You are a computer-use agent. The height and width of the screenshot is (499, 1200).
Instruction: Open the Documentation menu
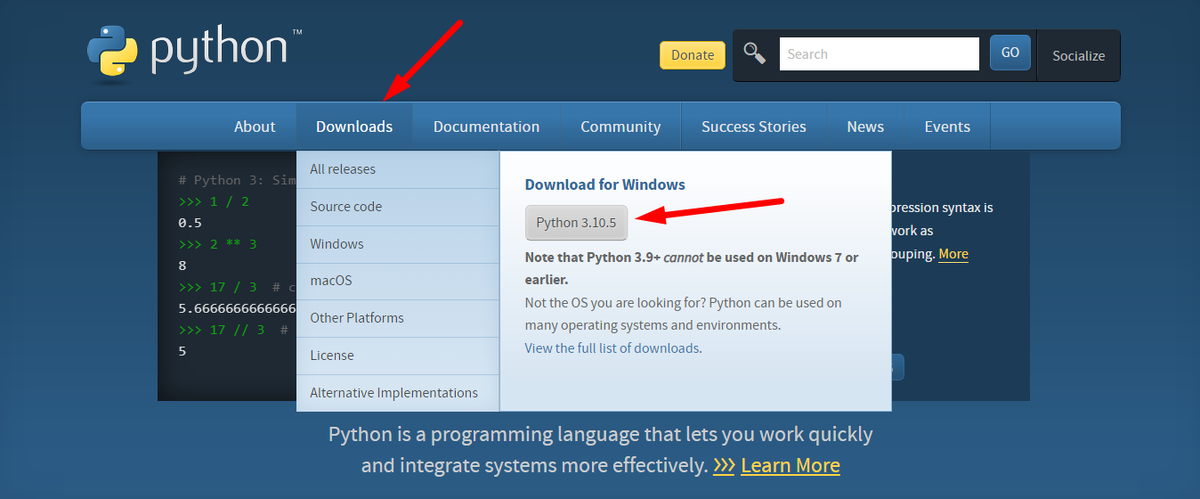486,126
